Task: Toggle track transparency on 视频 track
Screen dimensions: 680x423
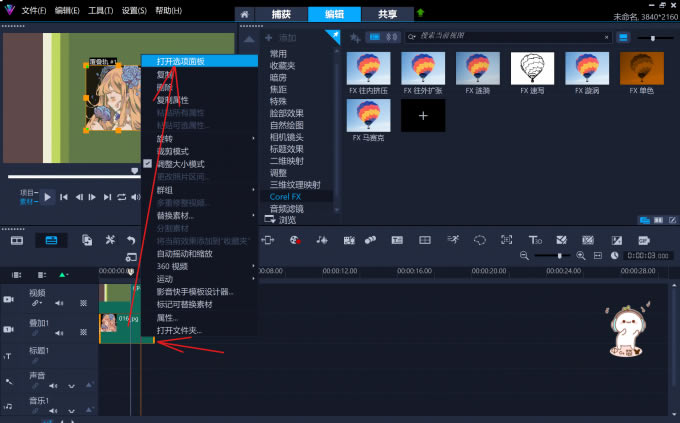Action: [x=83, y=303]
